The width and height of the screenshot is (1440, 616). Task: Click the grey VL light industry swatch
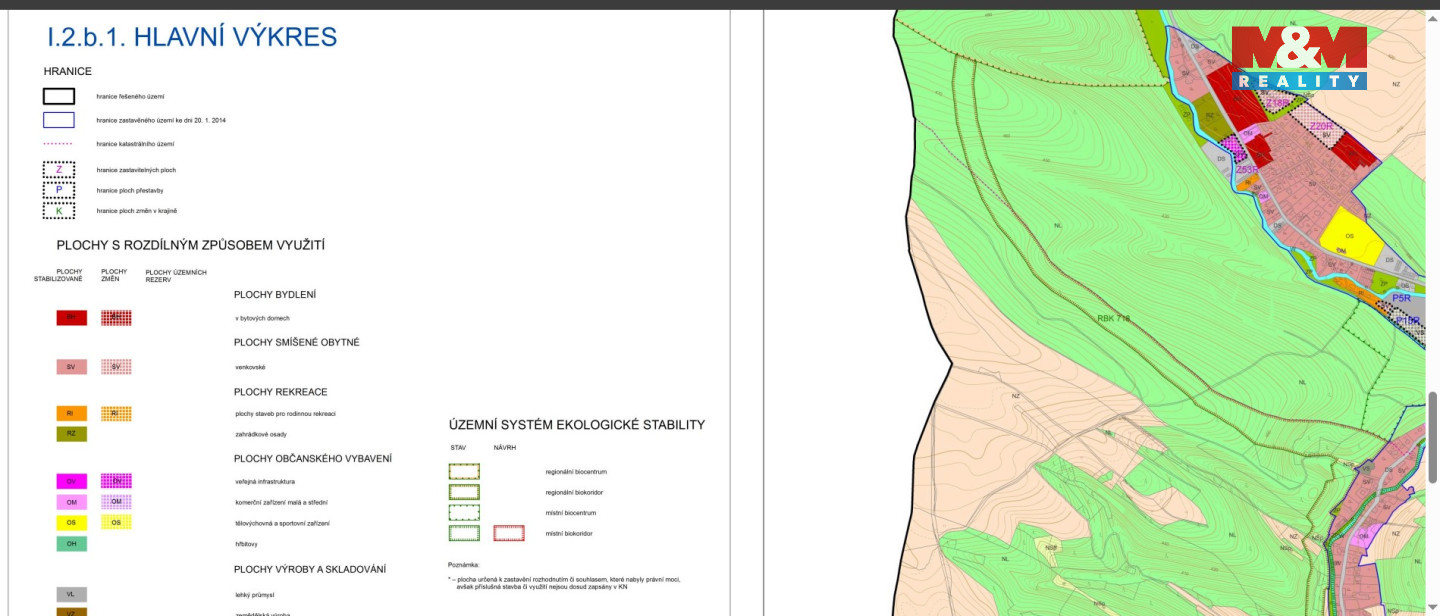click(x=71, y=594)
